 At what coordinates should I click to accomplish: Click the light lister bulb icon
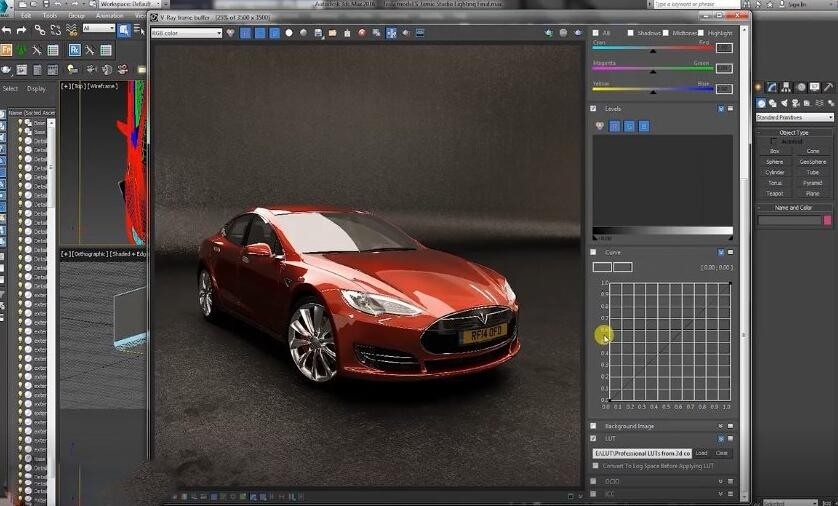pyautogui.click(x=73, y=69)
